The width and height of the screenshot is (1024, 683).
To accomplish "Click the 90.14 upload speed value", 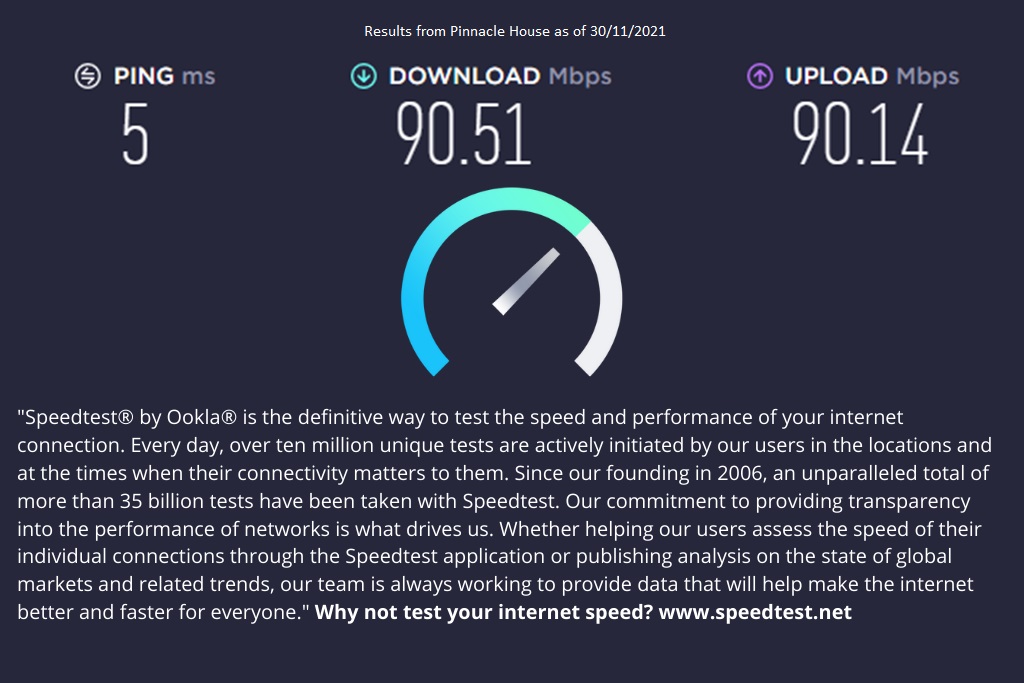I will click(x=861, y=134).
